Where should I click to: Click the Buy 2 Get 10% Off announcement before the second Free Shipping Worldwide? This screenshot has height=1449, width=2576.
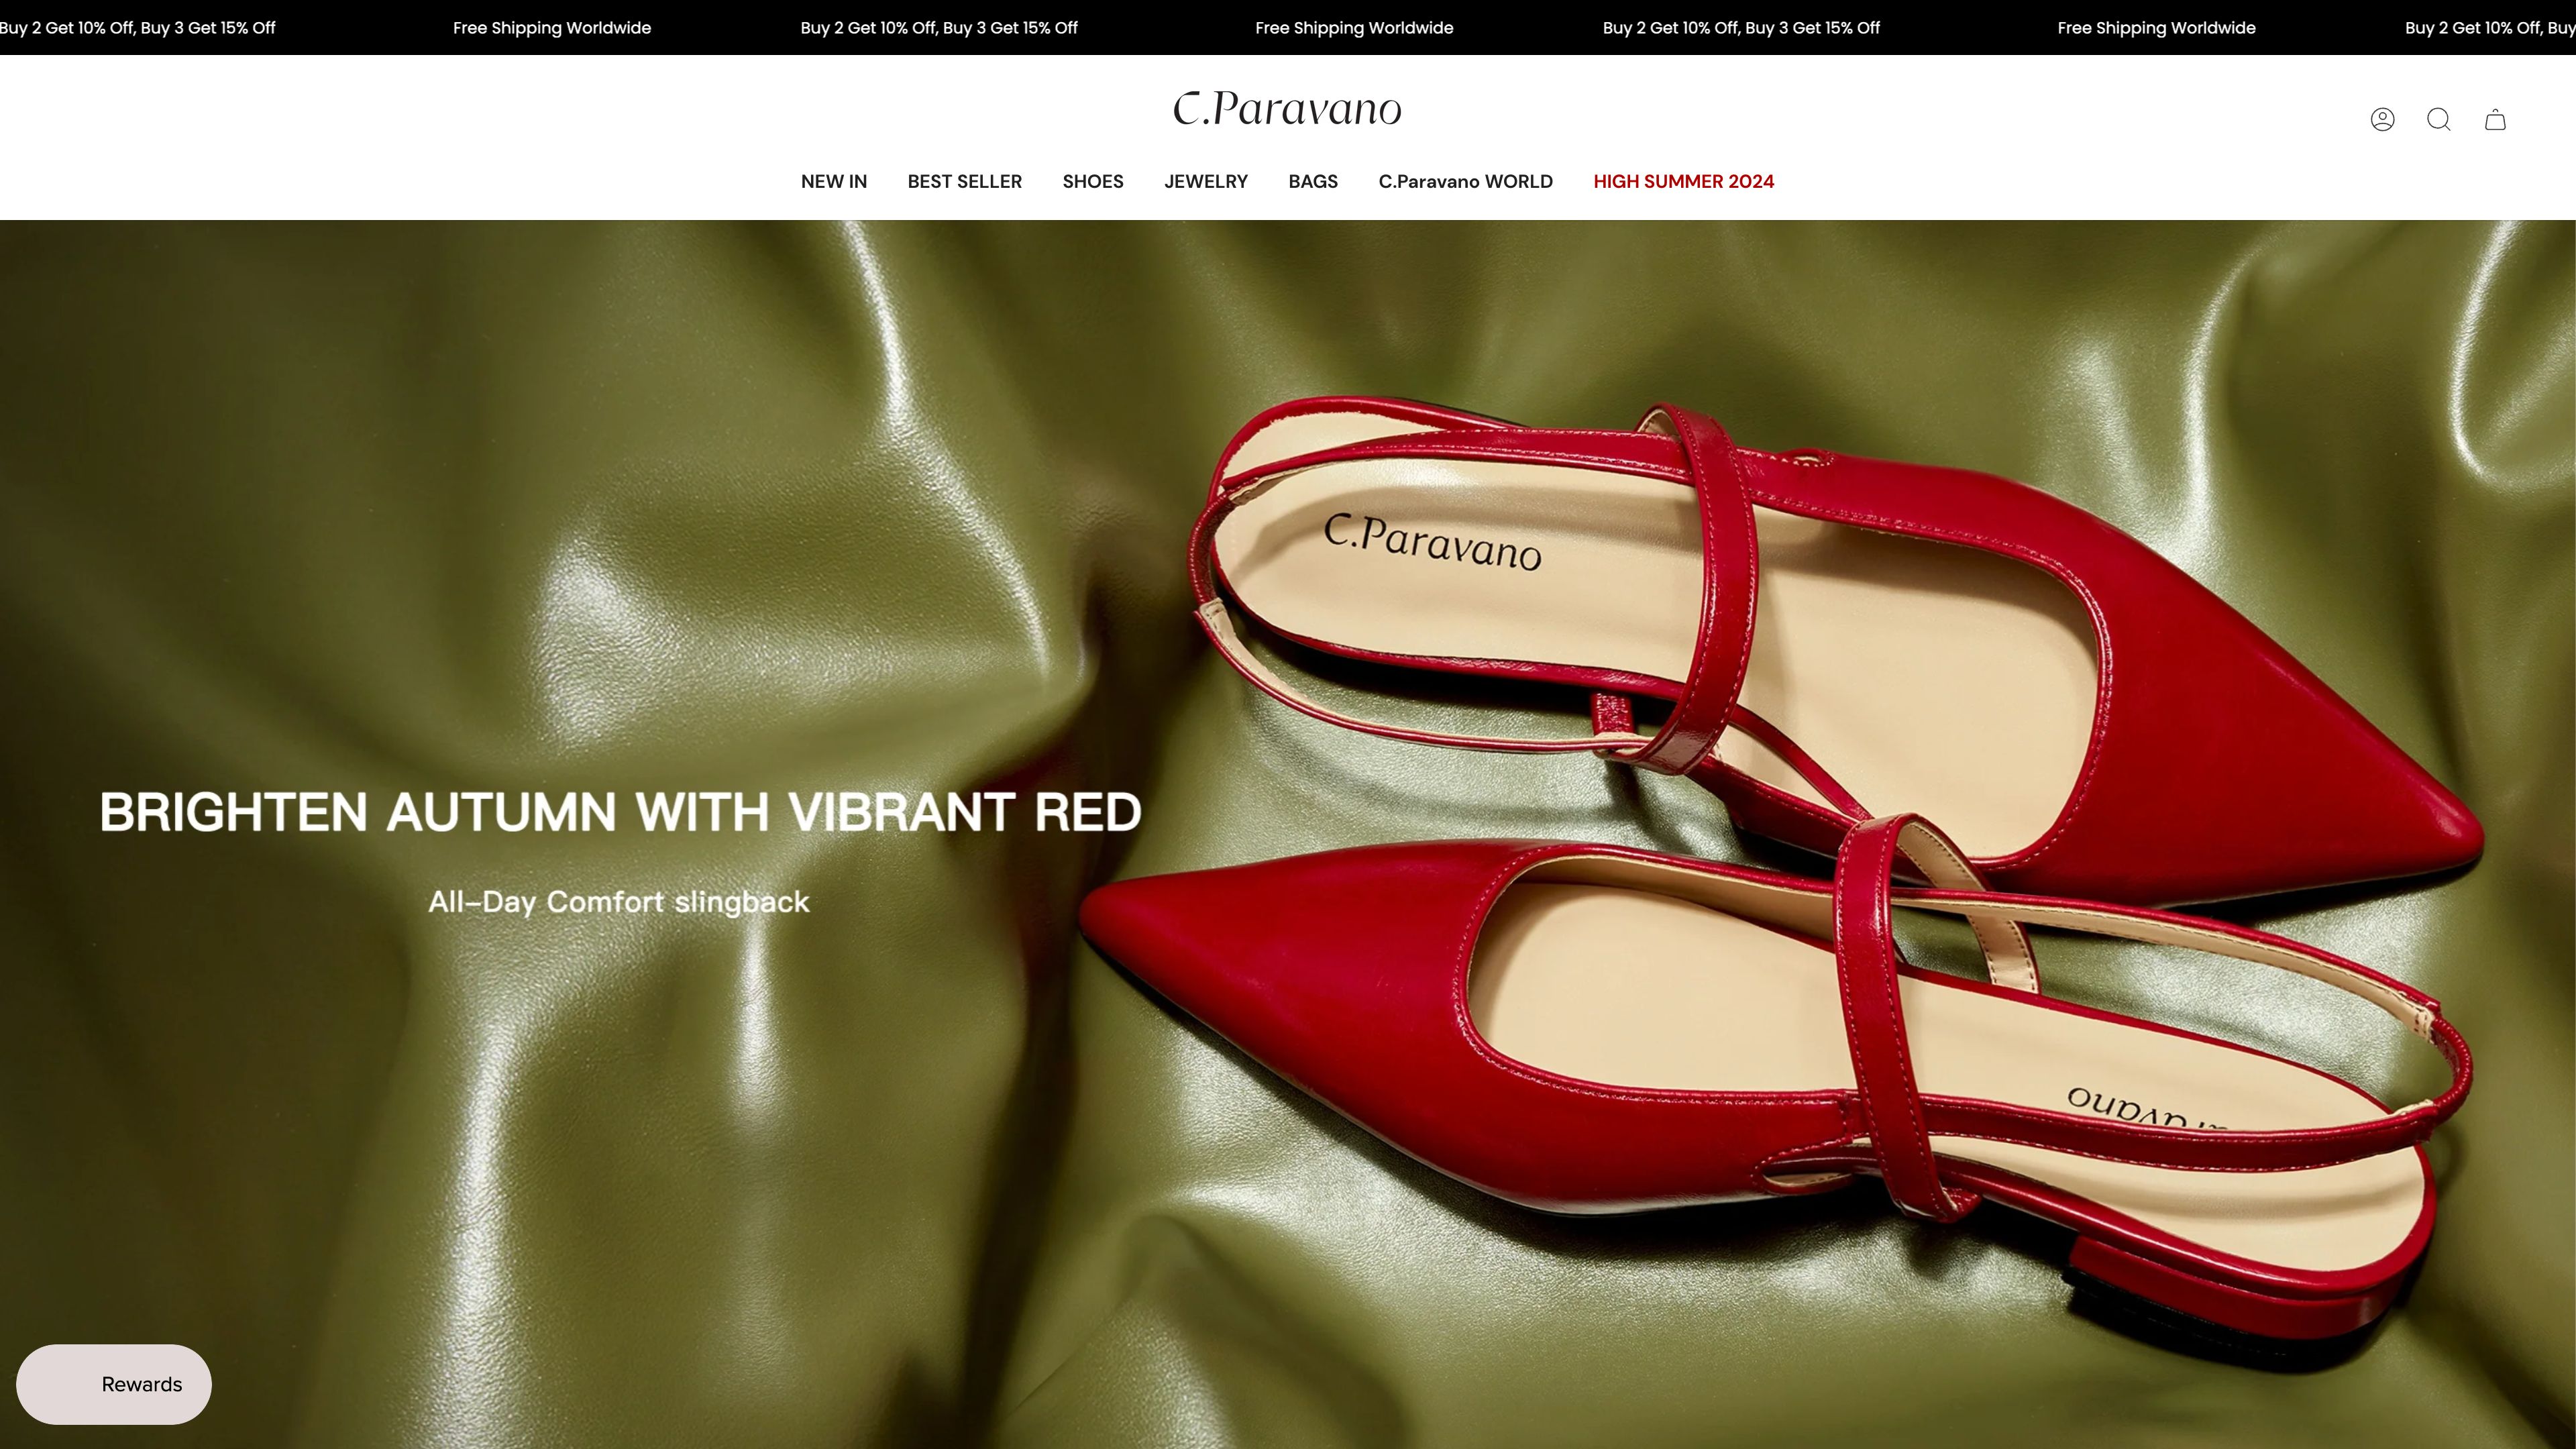(939, 28)
